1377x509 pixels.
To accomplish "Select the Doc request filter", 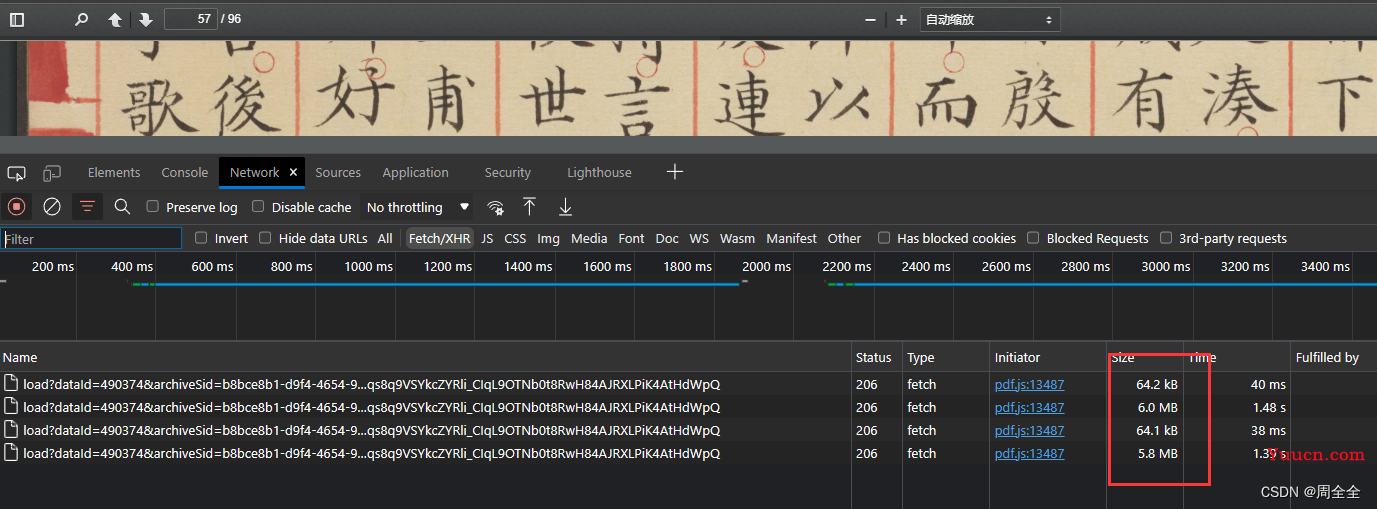I will point(667,238).
